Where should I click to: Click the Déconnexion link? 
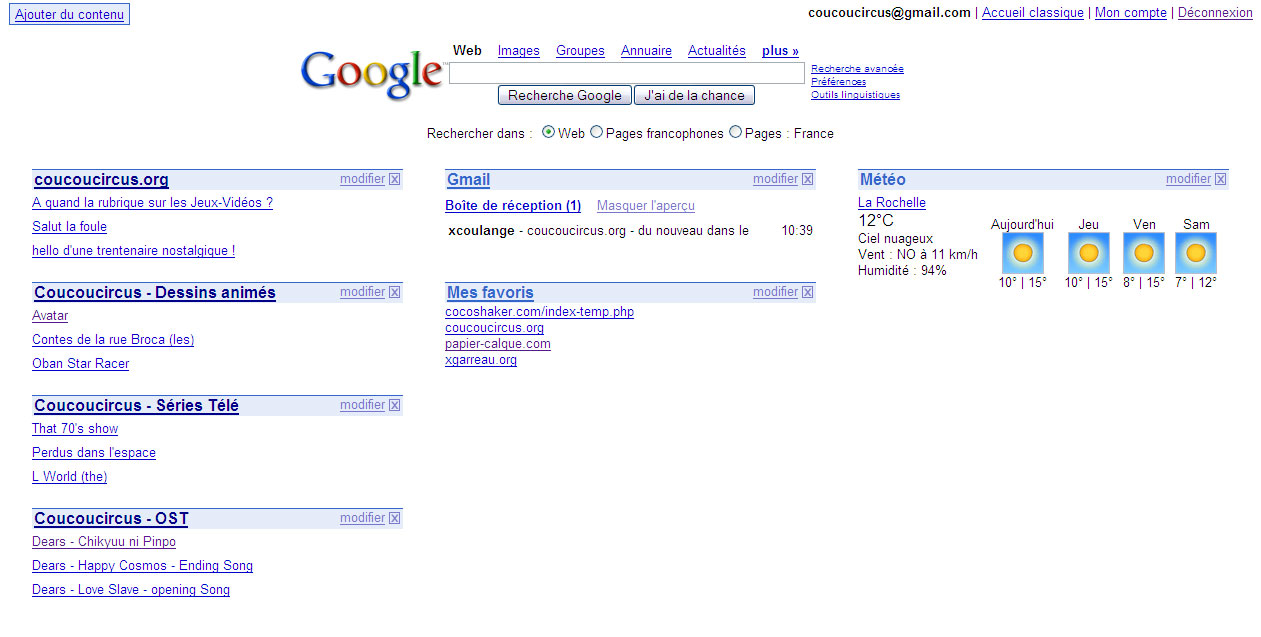pyautogui.click(x=1215, y=13)
